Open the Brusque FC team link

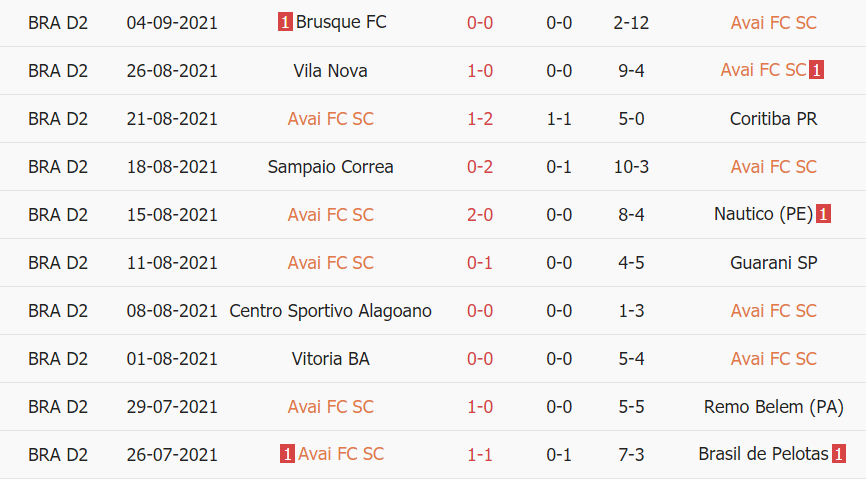pyautogui.click(x=341, y=22)
